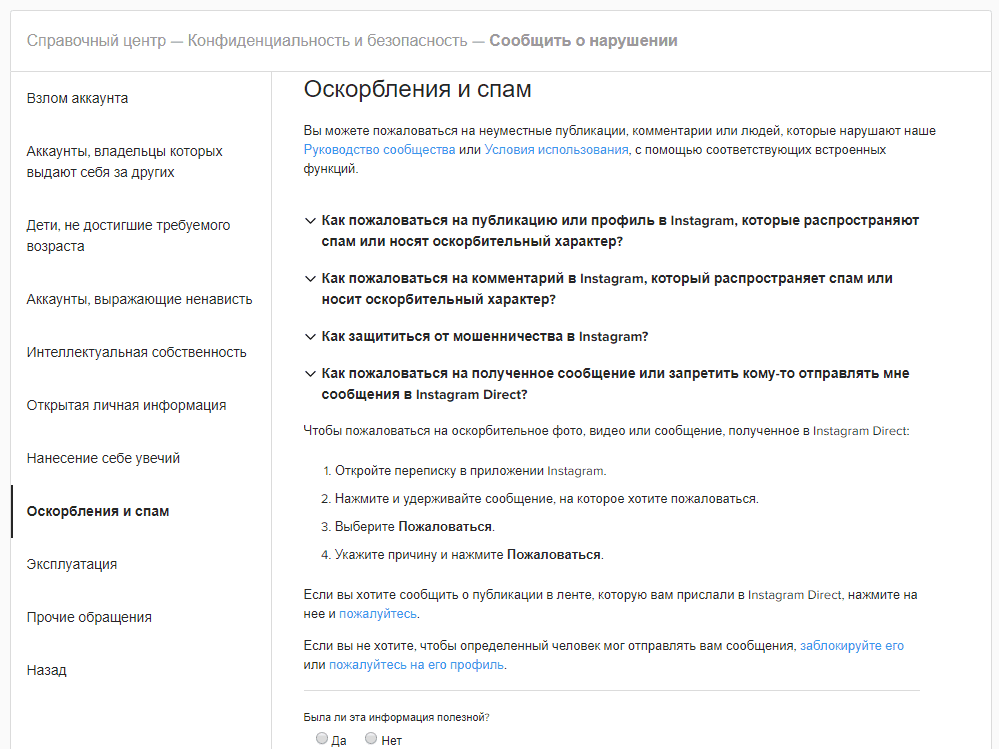
Task: Click step 'Укажите причину и нажмите Пожаловаться'
Action: [469, 555]
